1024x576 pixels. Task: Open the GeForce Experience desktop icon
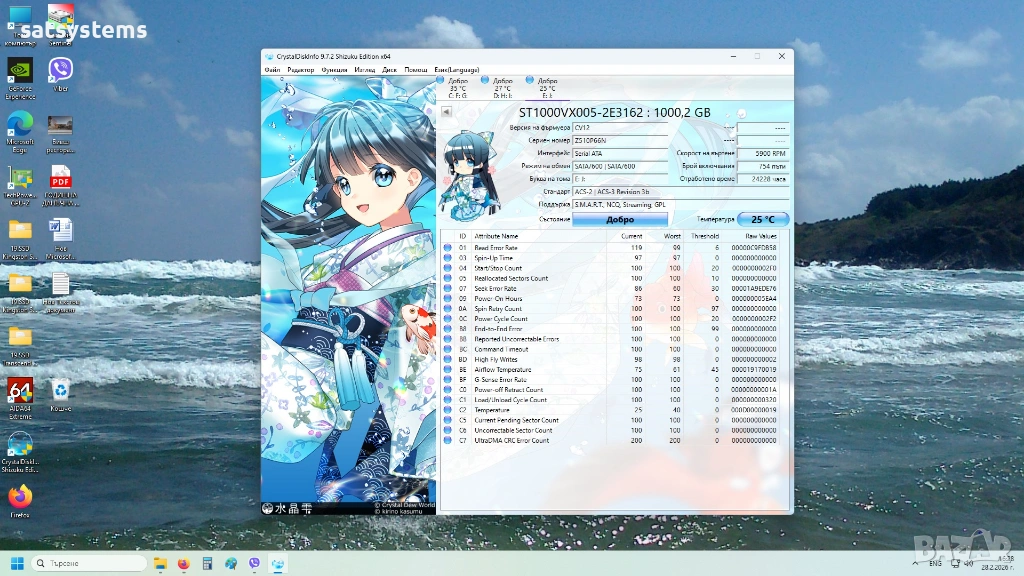[x=20, y=74]
